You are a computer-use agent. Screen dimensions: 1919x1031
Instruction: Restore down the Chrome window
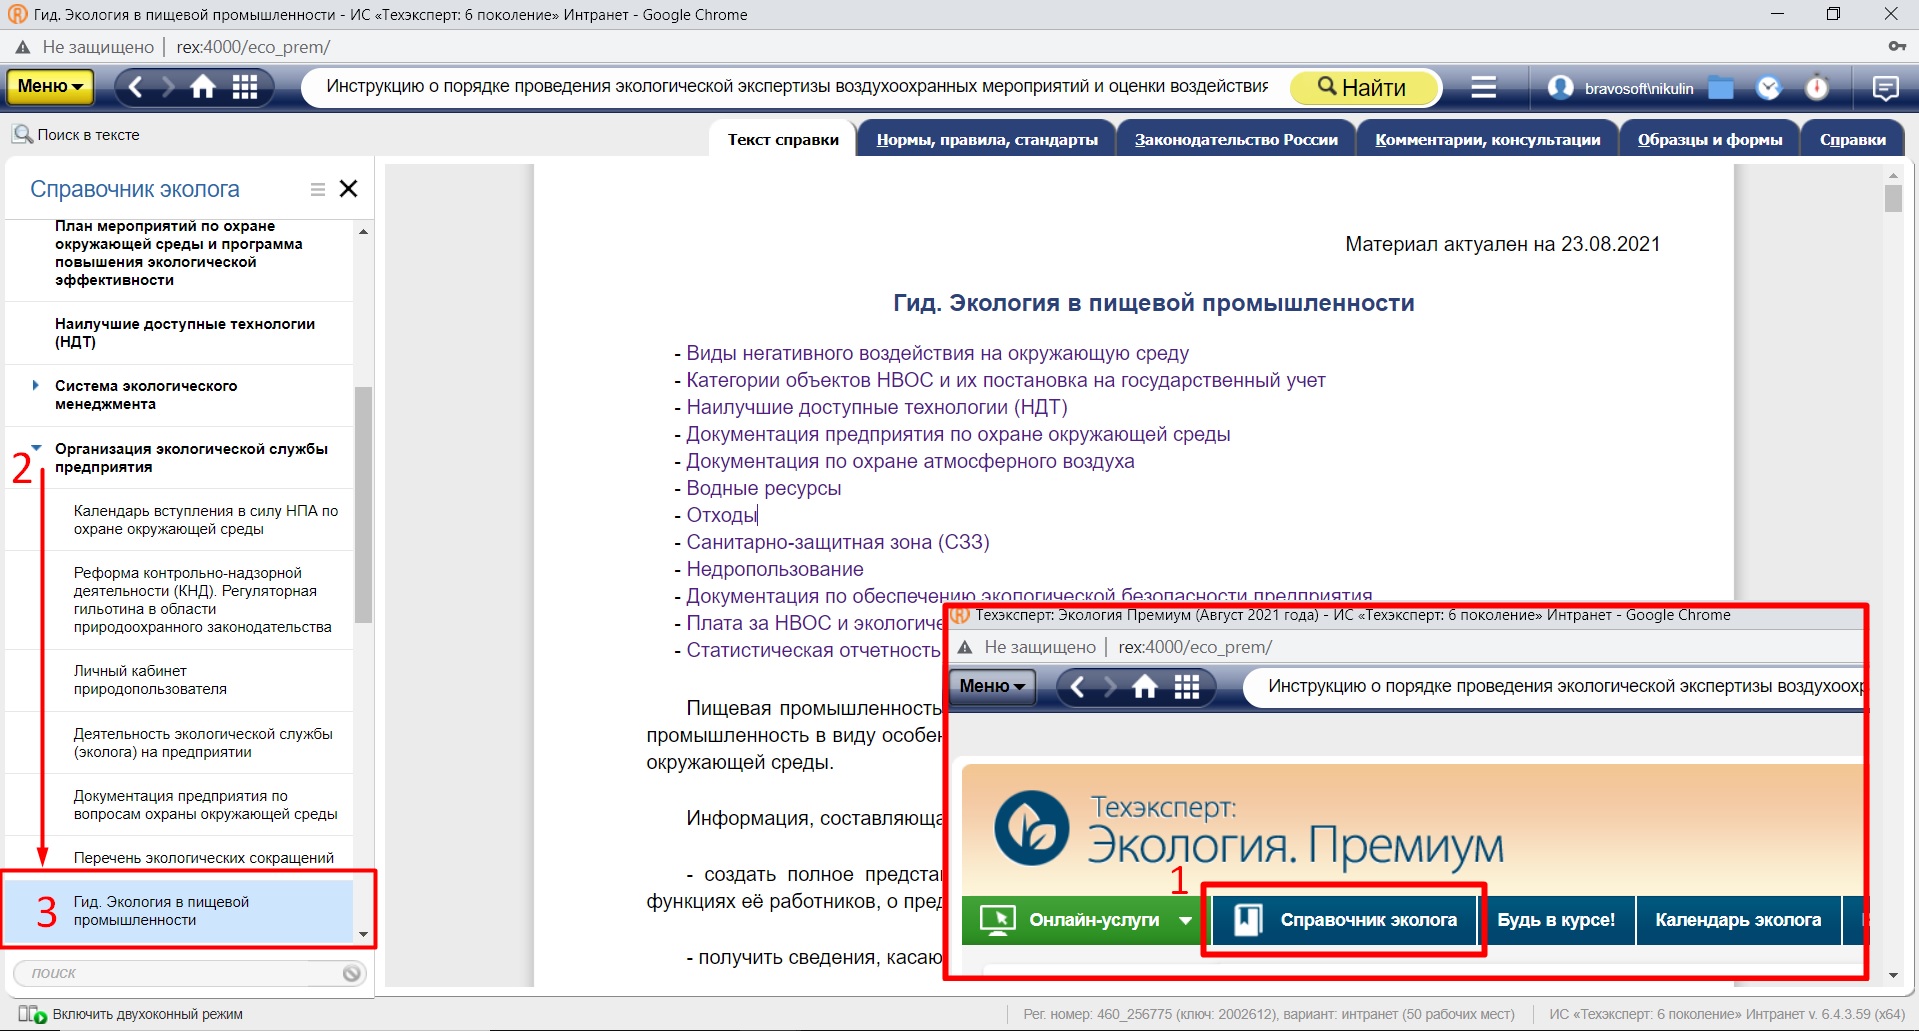(1833, 14)
